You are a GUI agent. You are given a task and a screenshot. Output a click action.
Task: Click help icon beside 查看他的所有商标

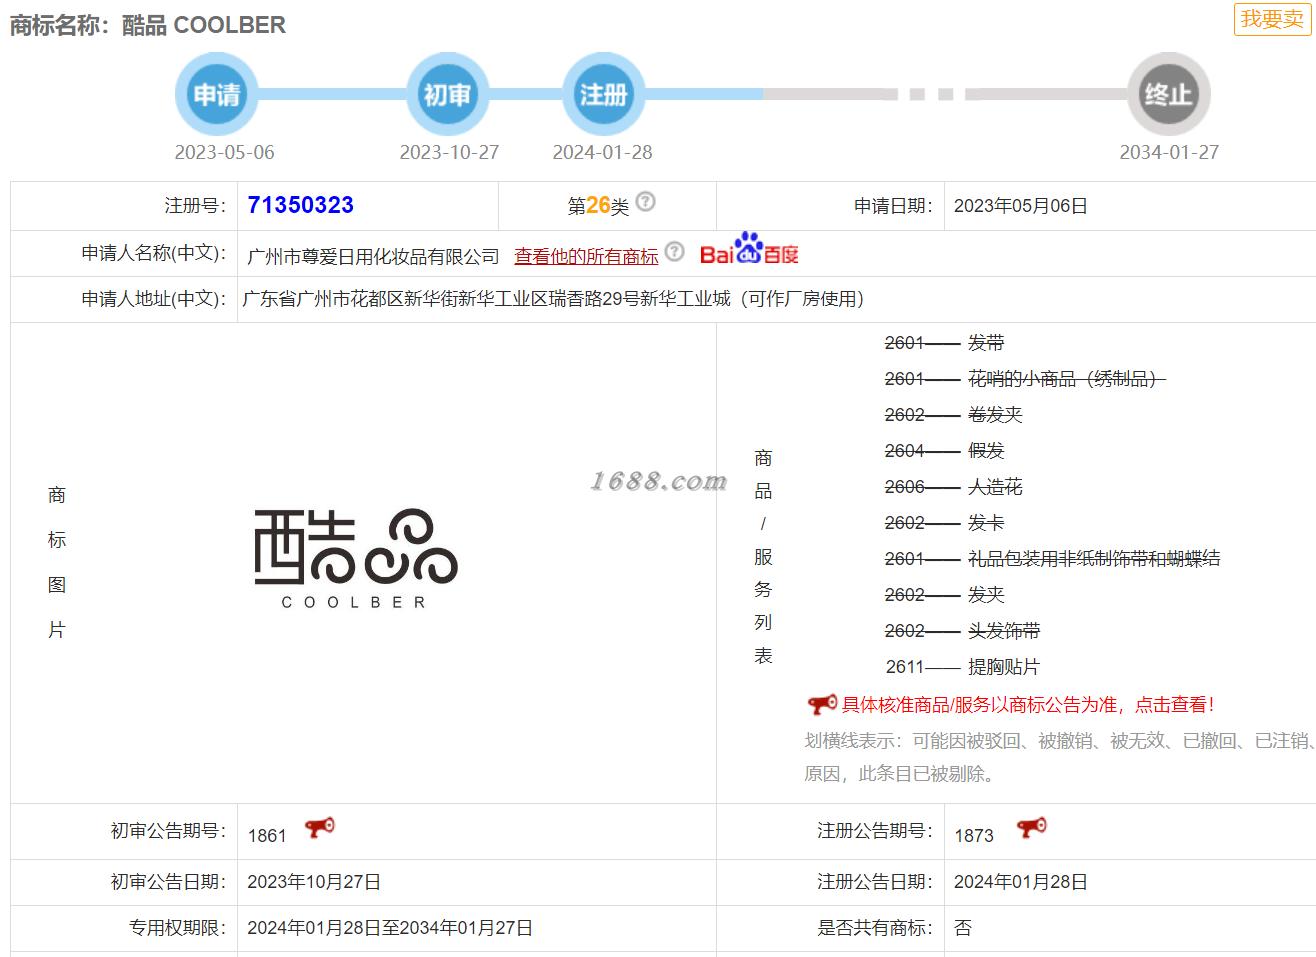[675, 251]
